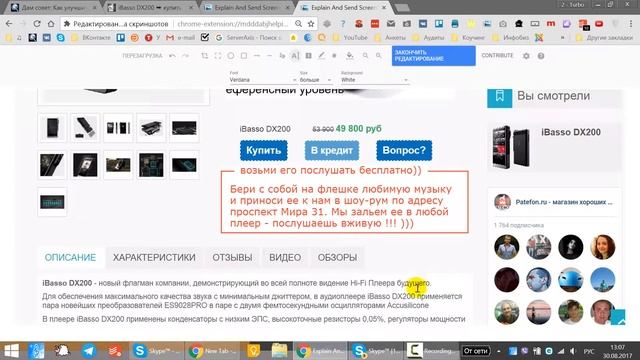Select the dashed selection rectangle tool

click(218, 56)
